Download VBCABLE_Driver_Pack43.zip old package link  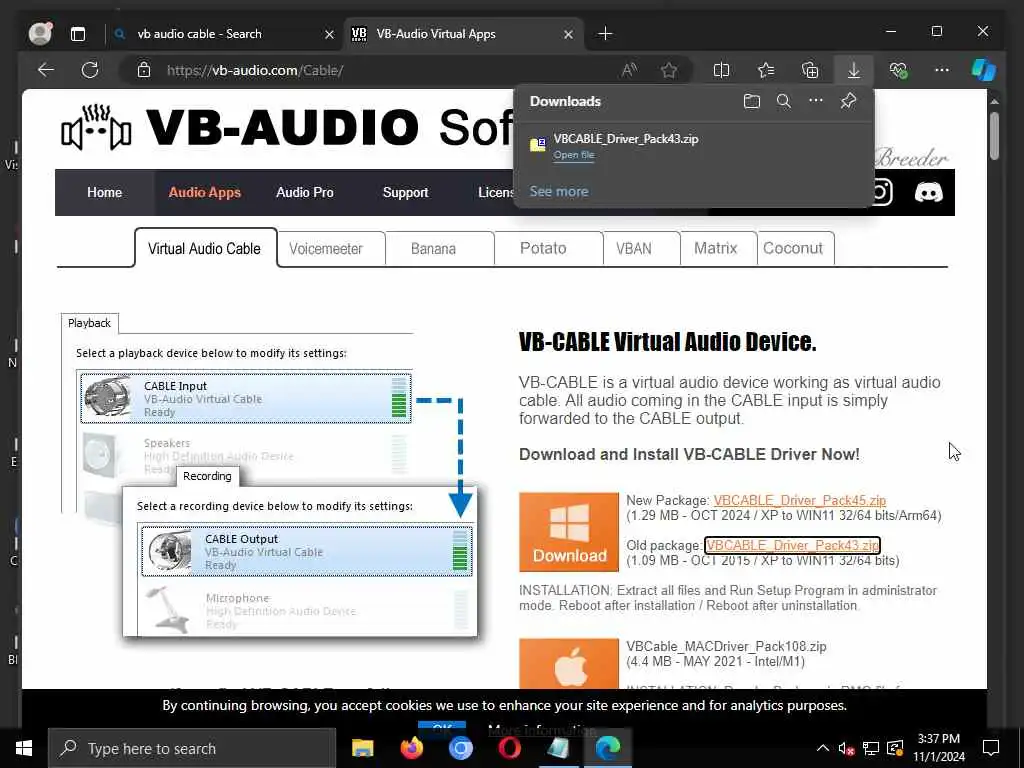point(792,545)
